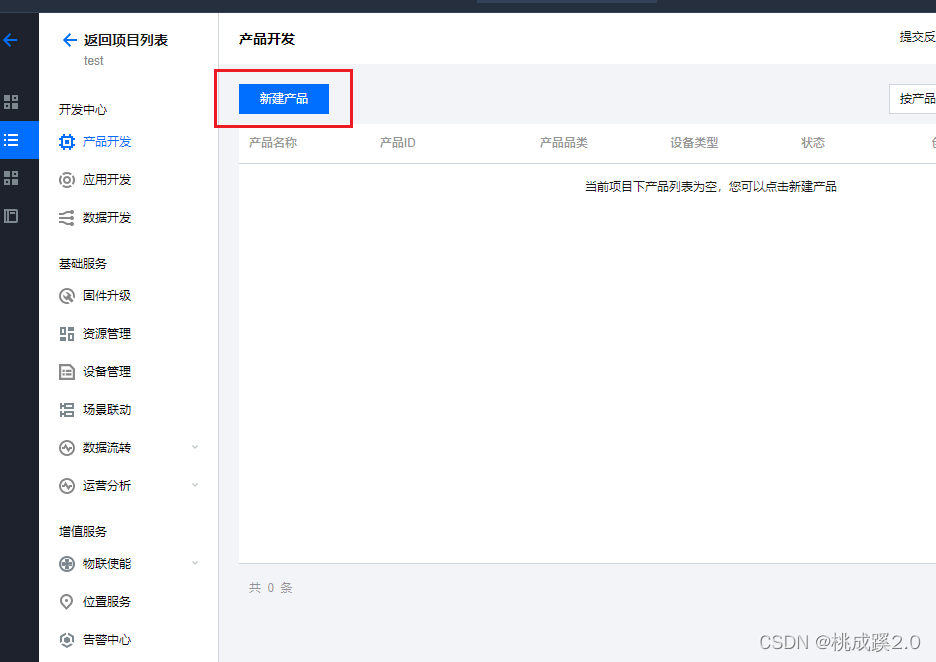Viewport: 936px width, 662px height.
Task: Click the top grid icon in dark rail
Action: 18,101
